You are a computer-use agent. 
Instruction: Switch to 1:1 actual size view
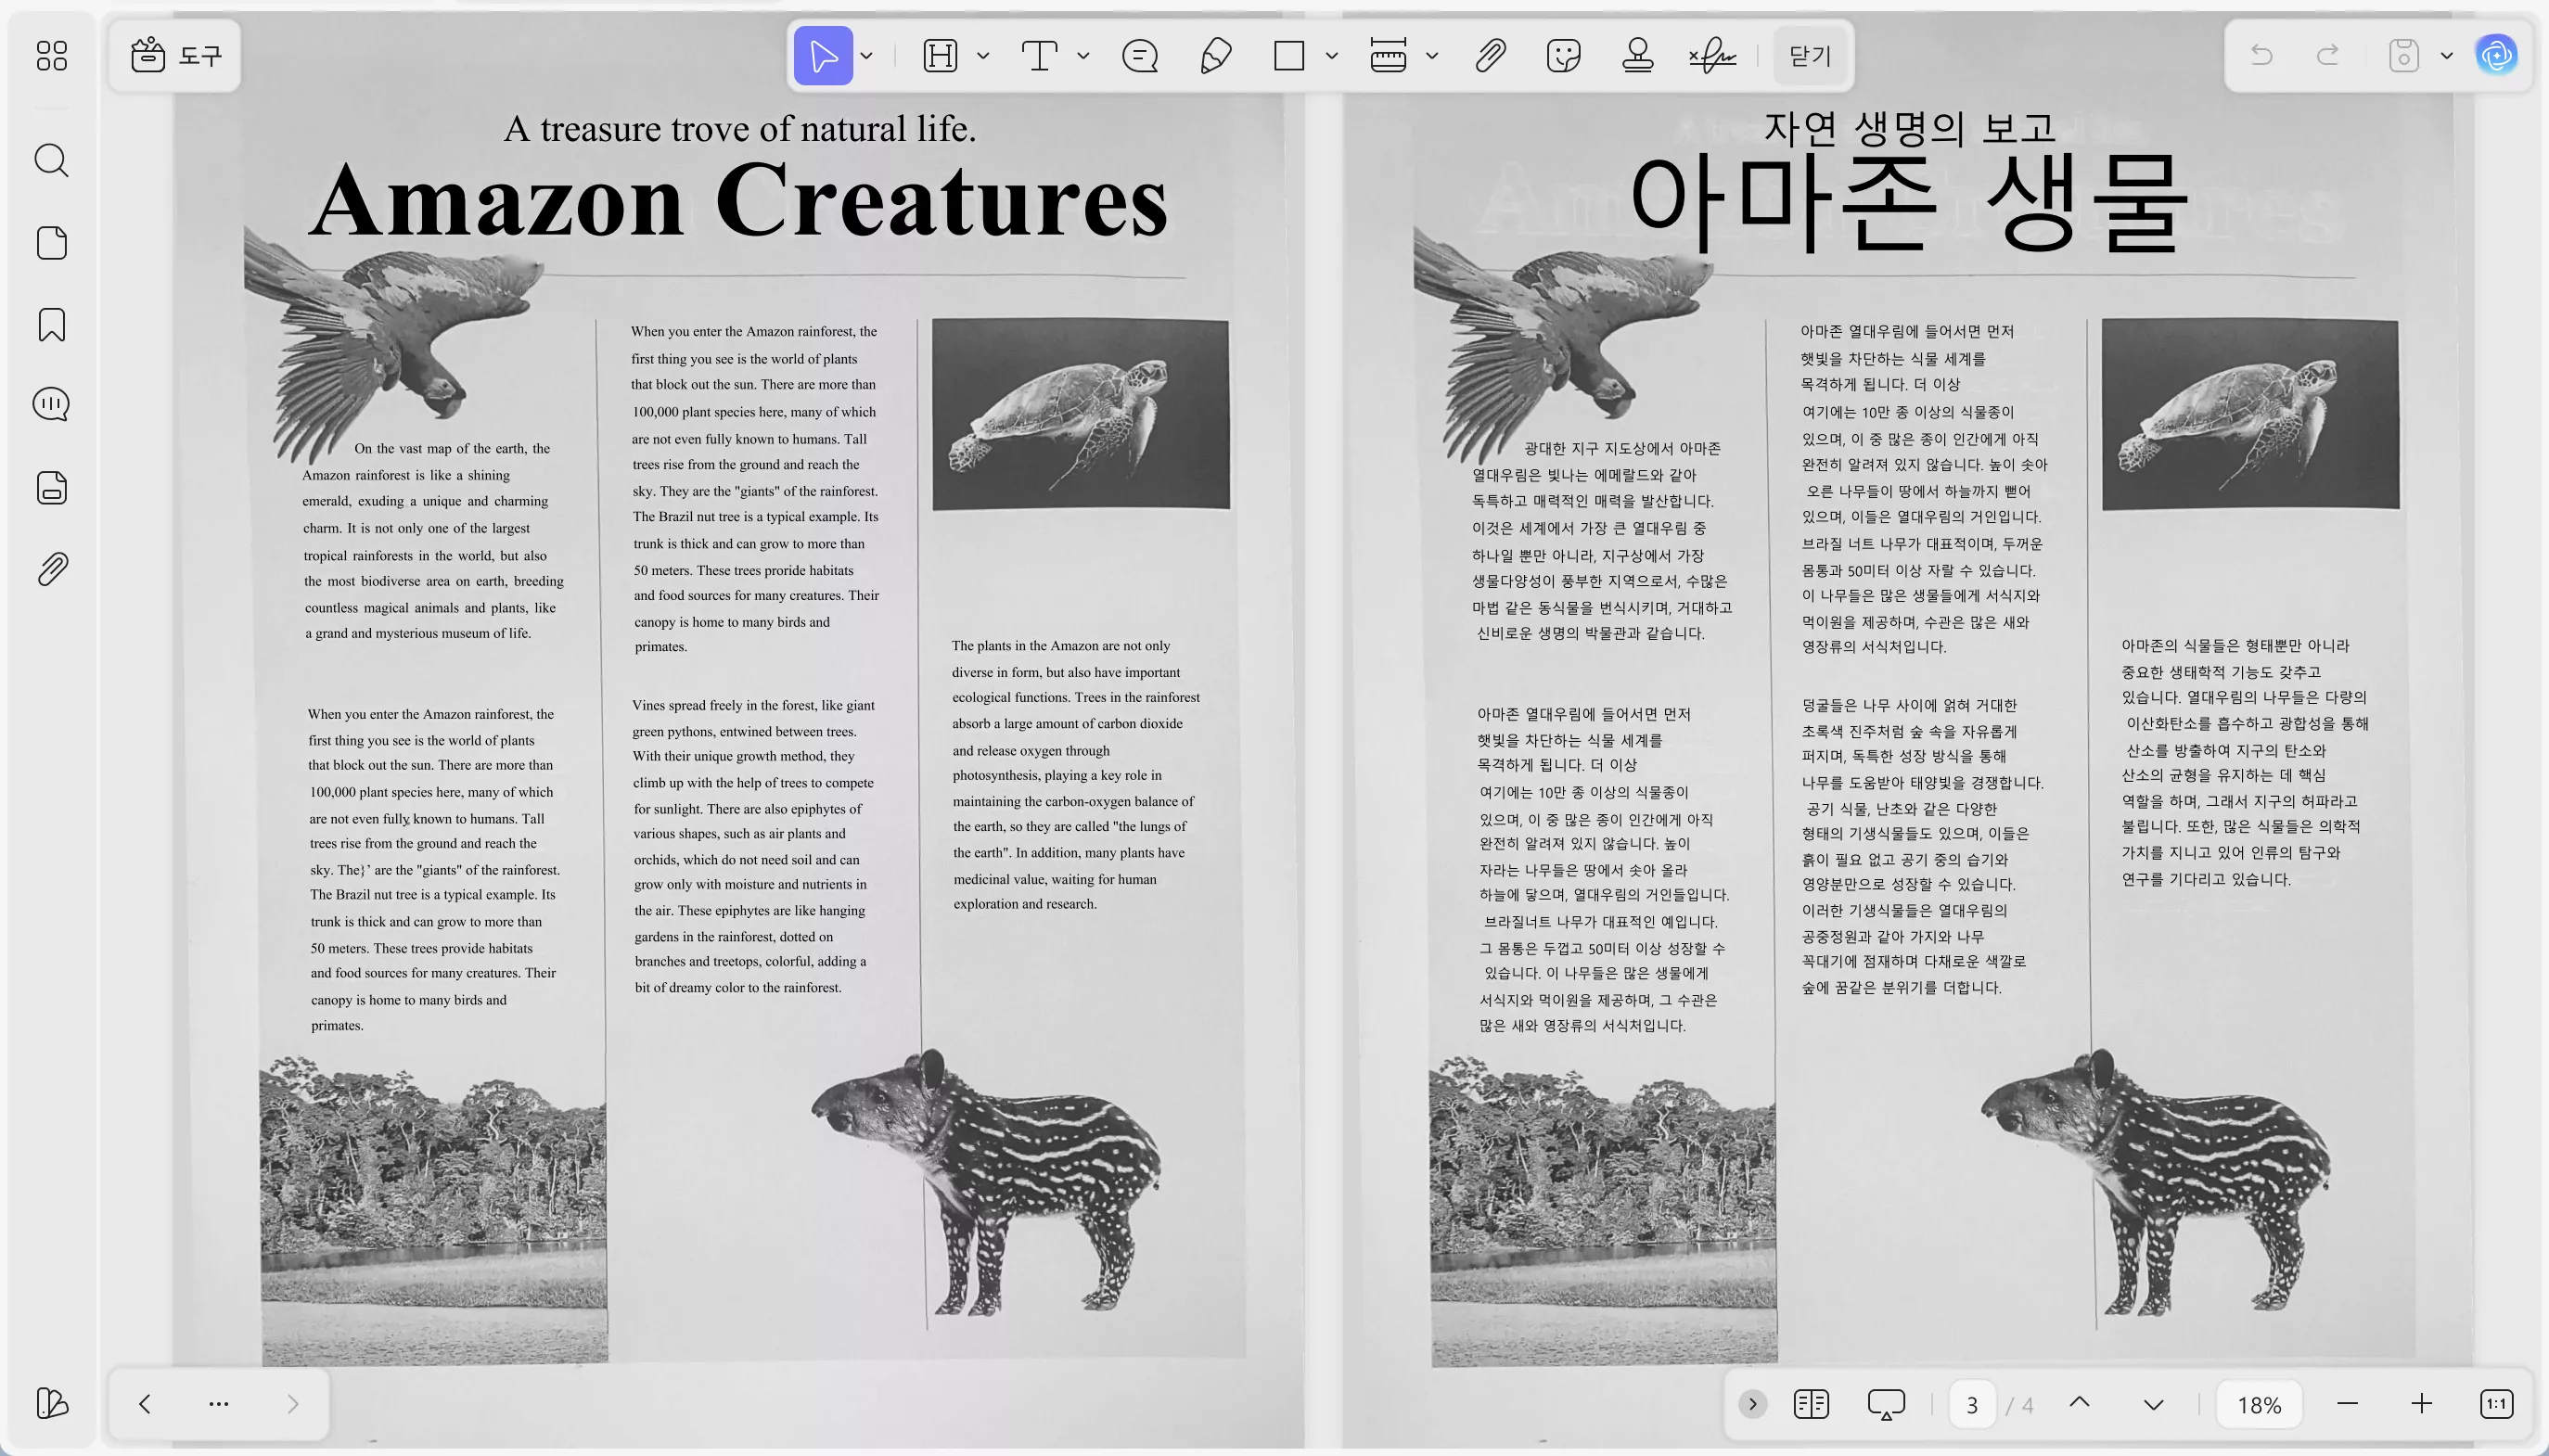[x=2497, y=1403]
